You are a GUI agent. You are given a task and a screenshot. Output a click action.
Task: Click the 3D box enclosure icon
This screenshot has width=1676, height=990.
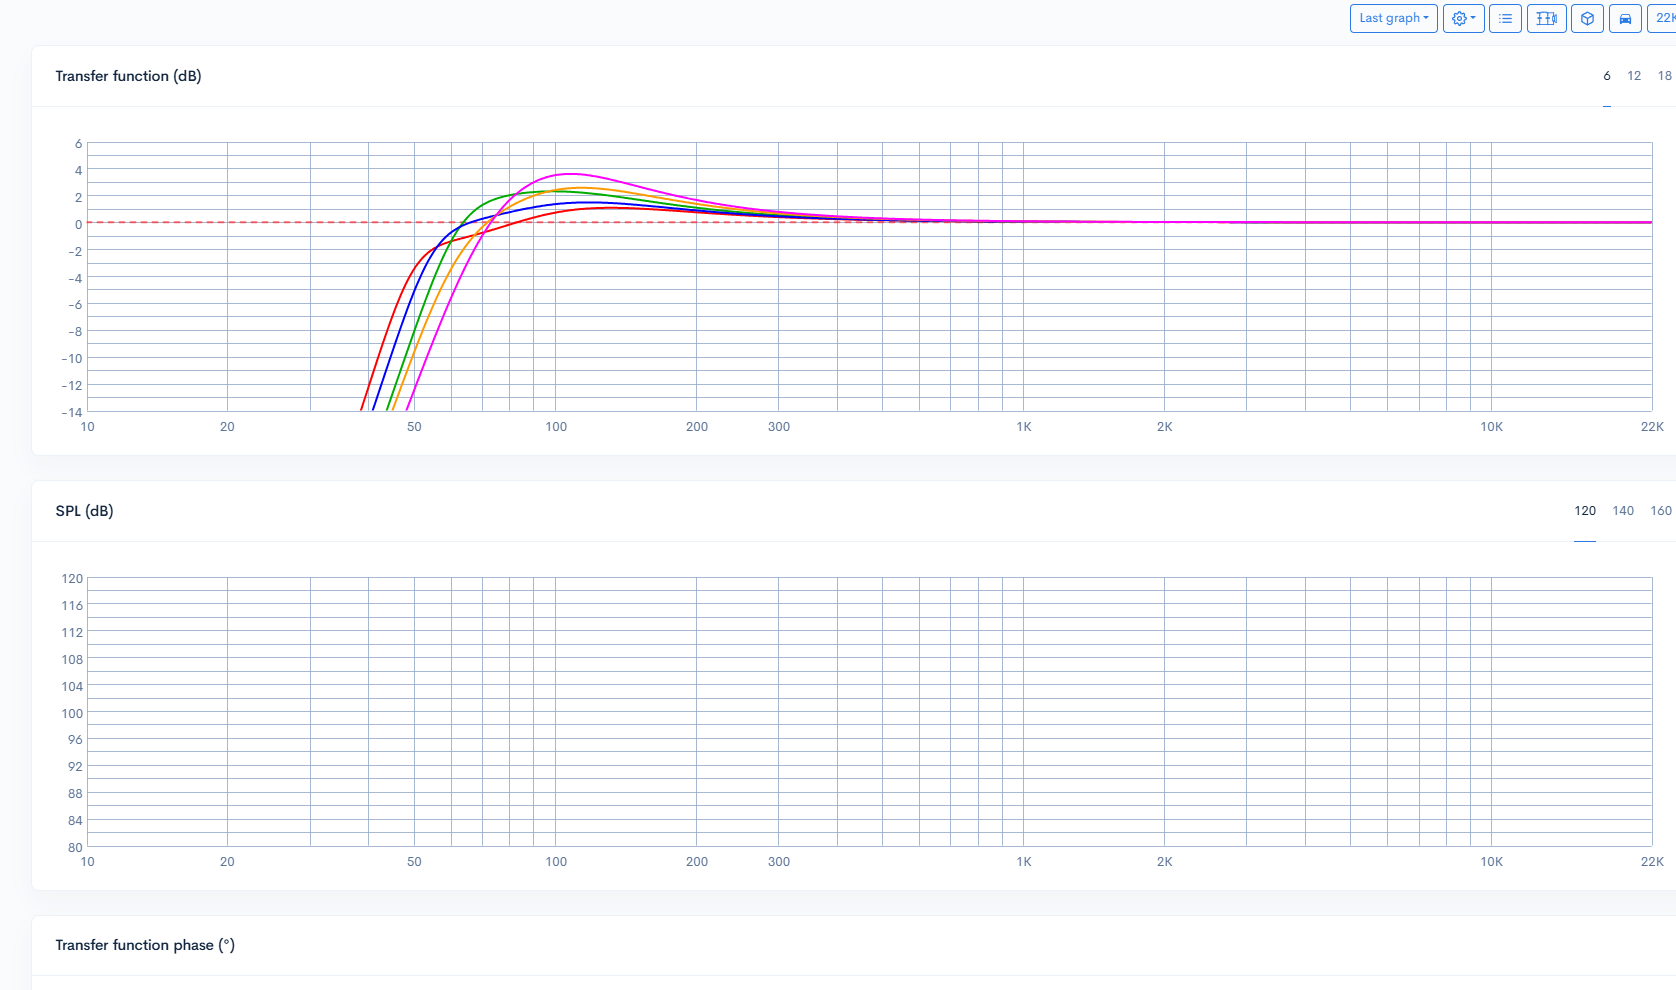coord(1587,18)
